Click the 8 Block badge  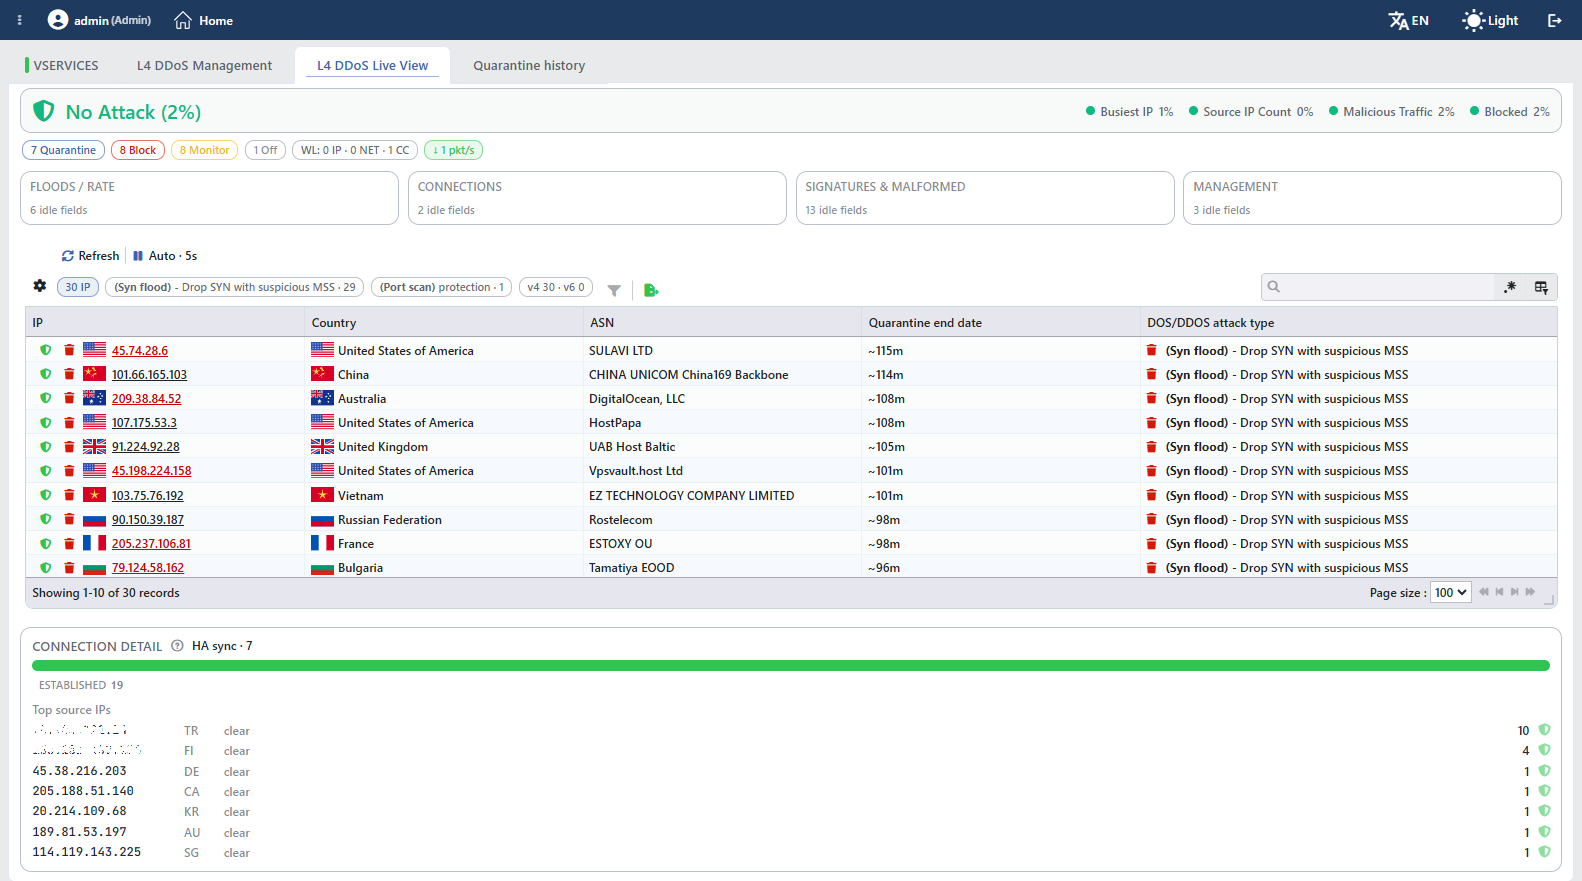coord(138,150)
